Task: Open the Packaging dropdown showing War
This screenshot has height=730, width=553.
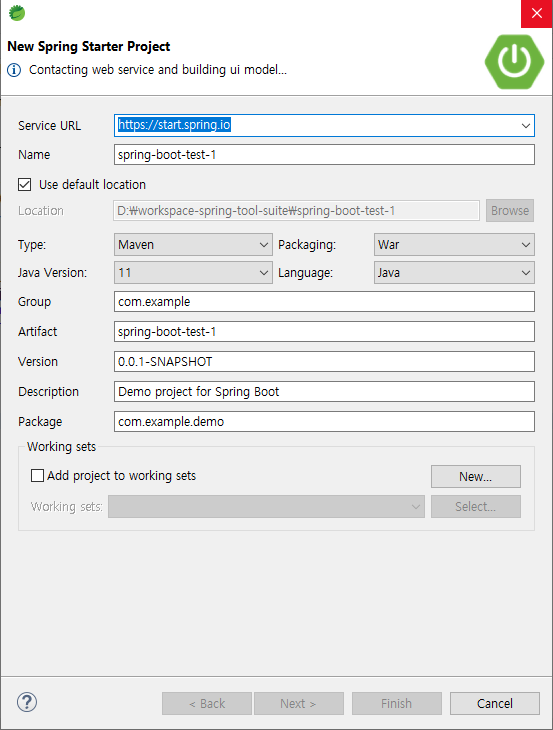Action: pos(454,245)
